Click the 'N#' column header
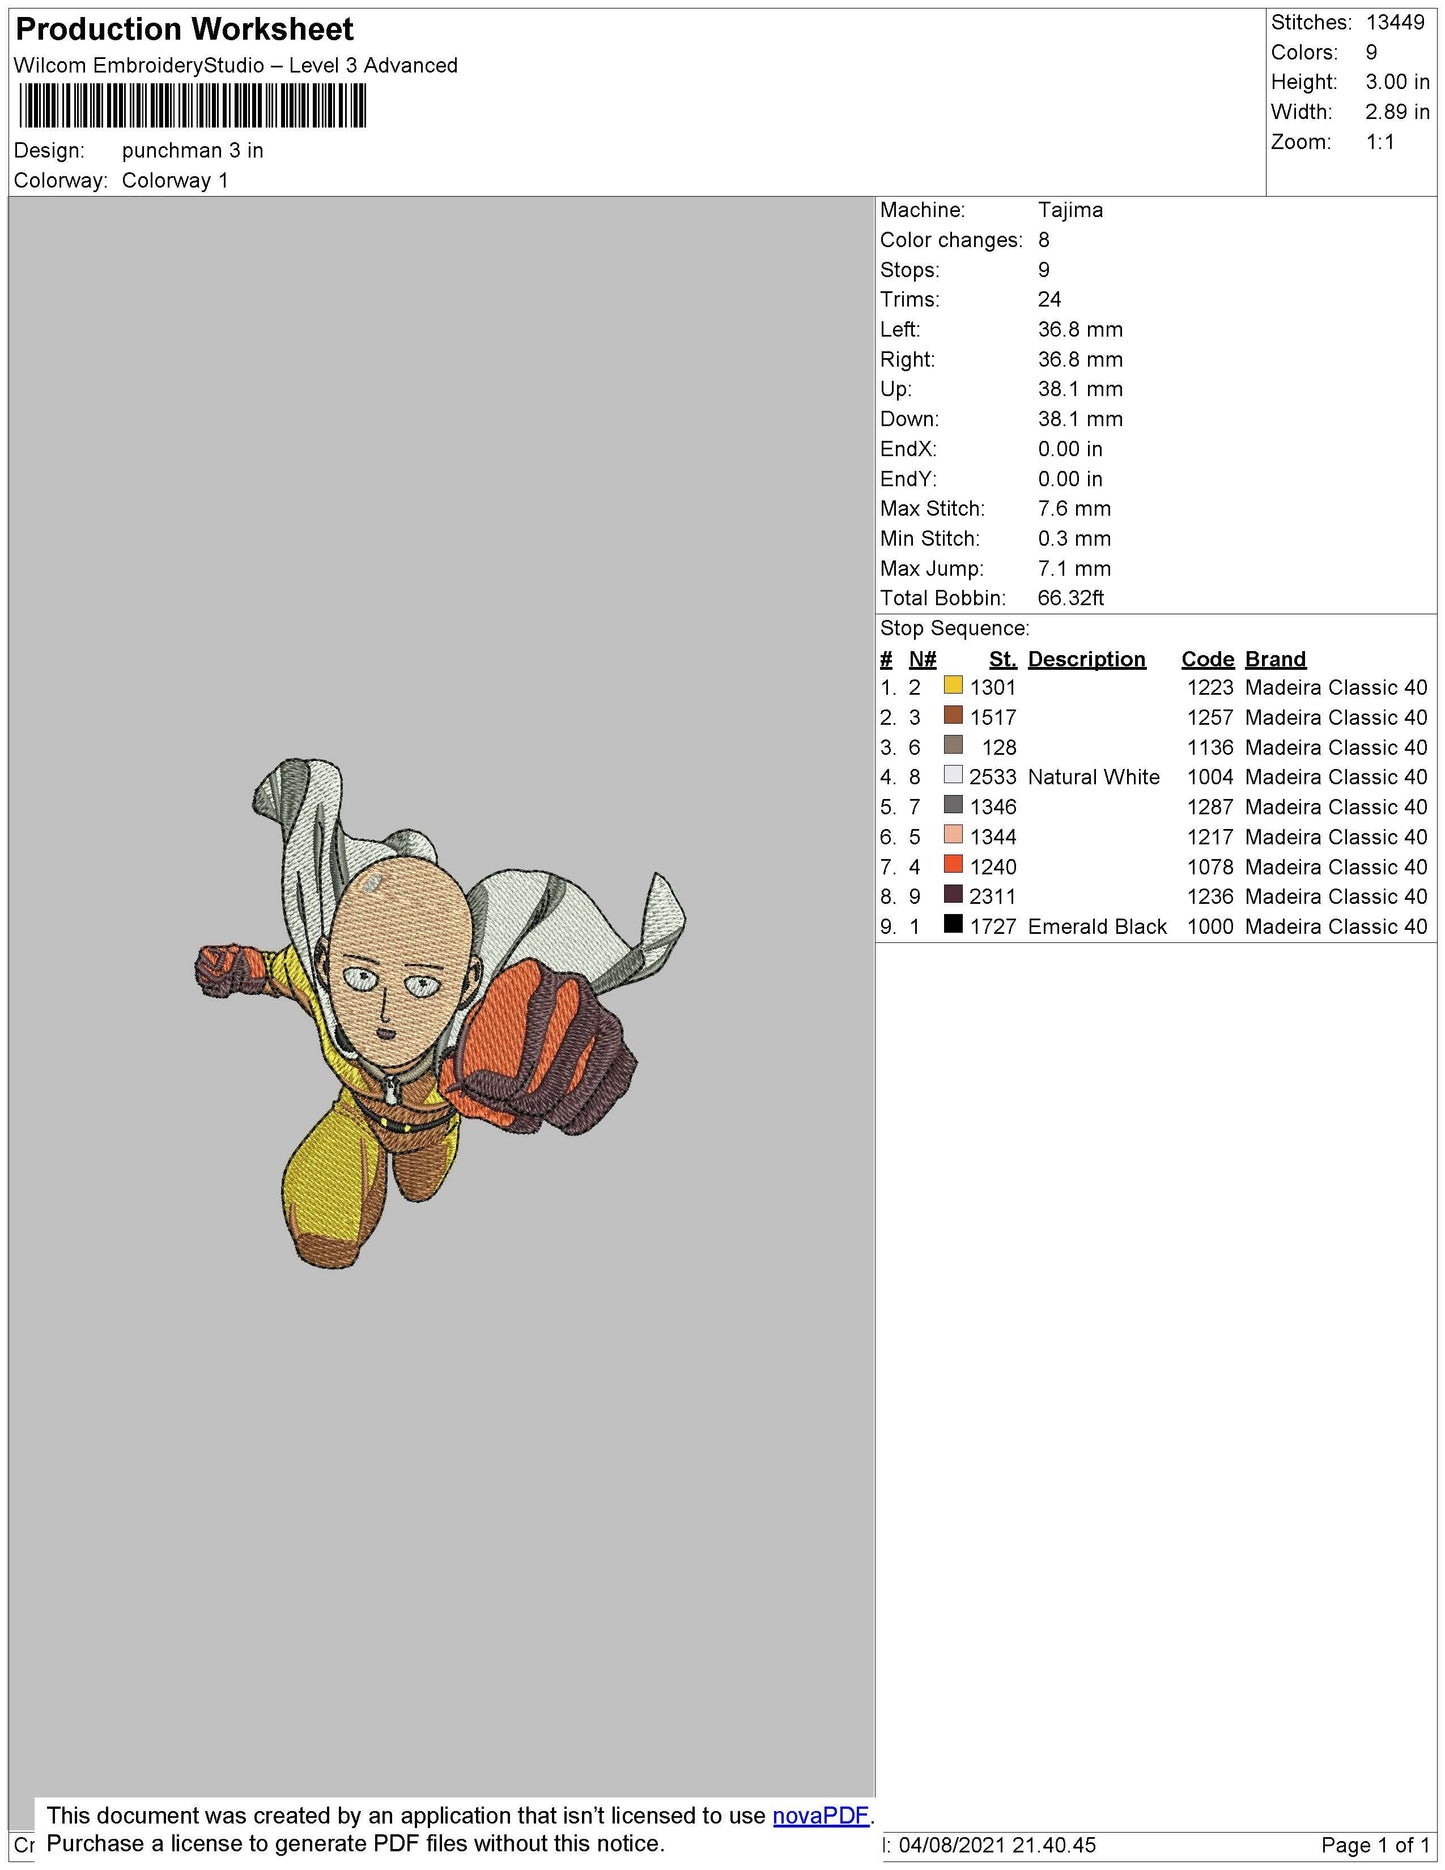The image size is (1445, 1870). pyautogui.click(x=922, y=660)
